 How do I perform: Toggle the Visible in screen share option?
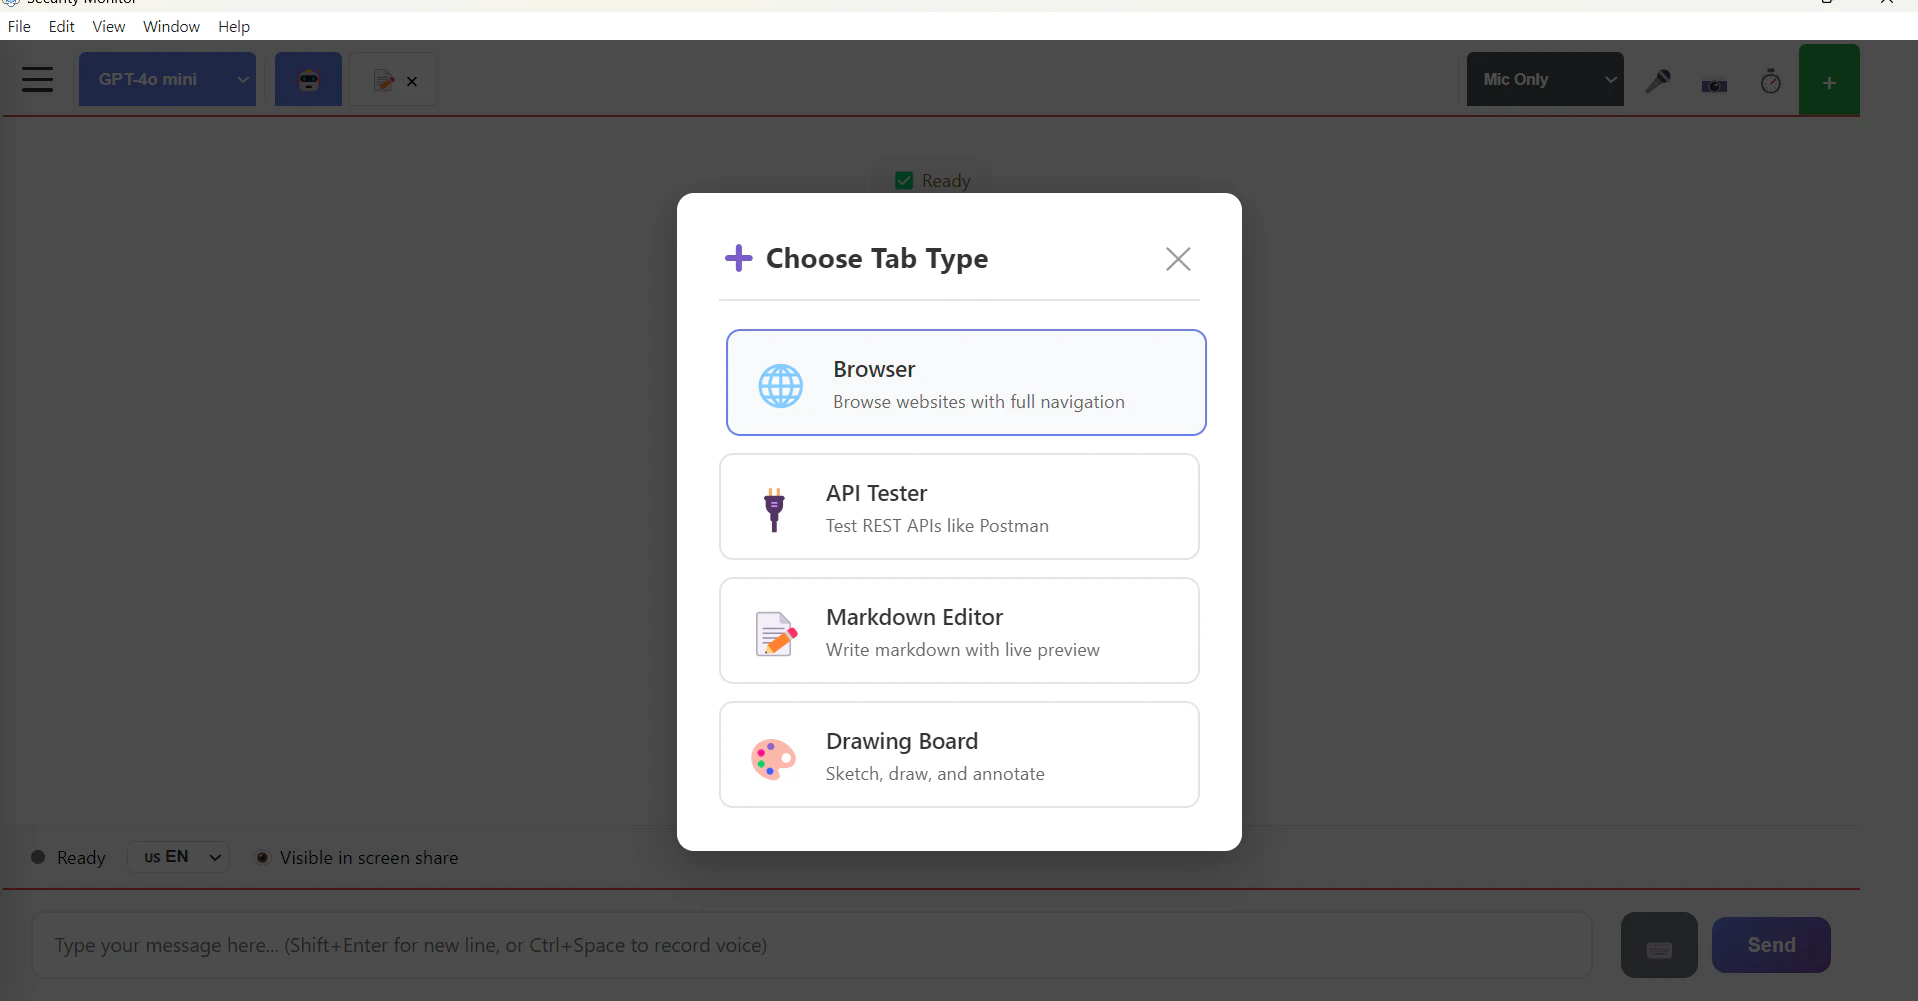(x=263, y=858)
